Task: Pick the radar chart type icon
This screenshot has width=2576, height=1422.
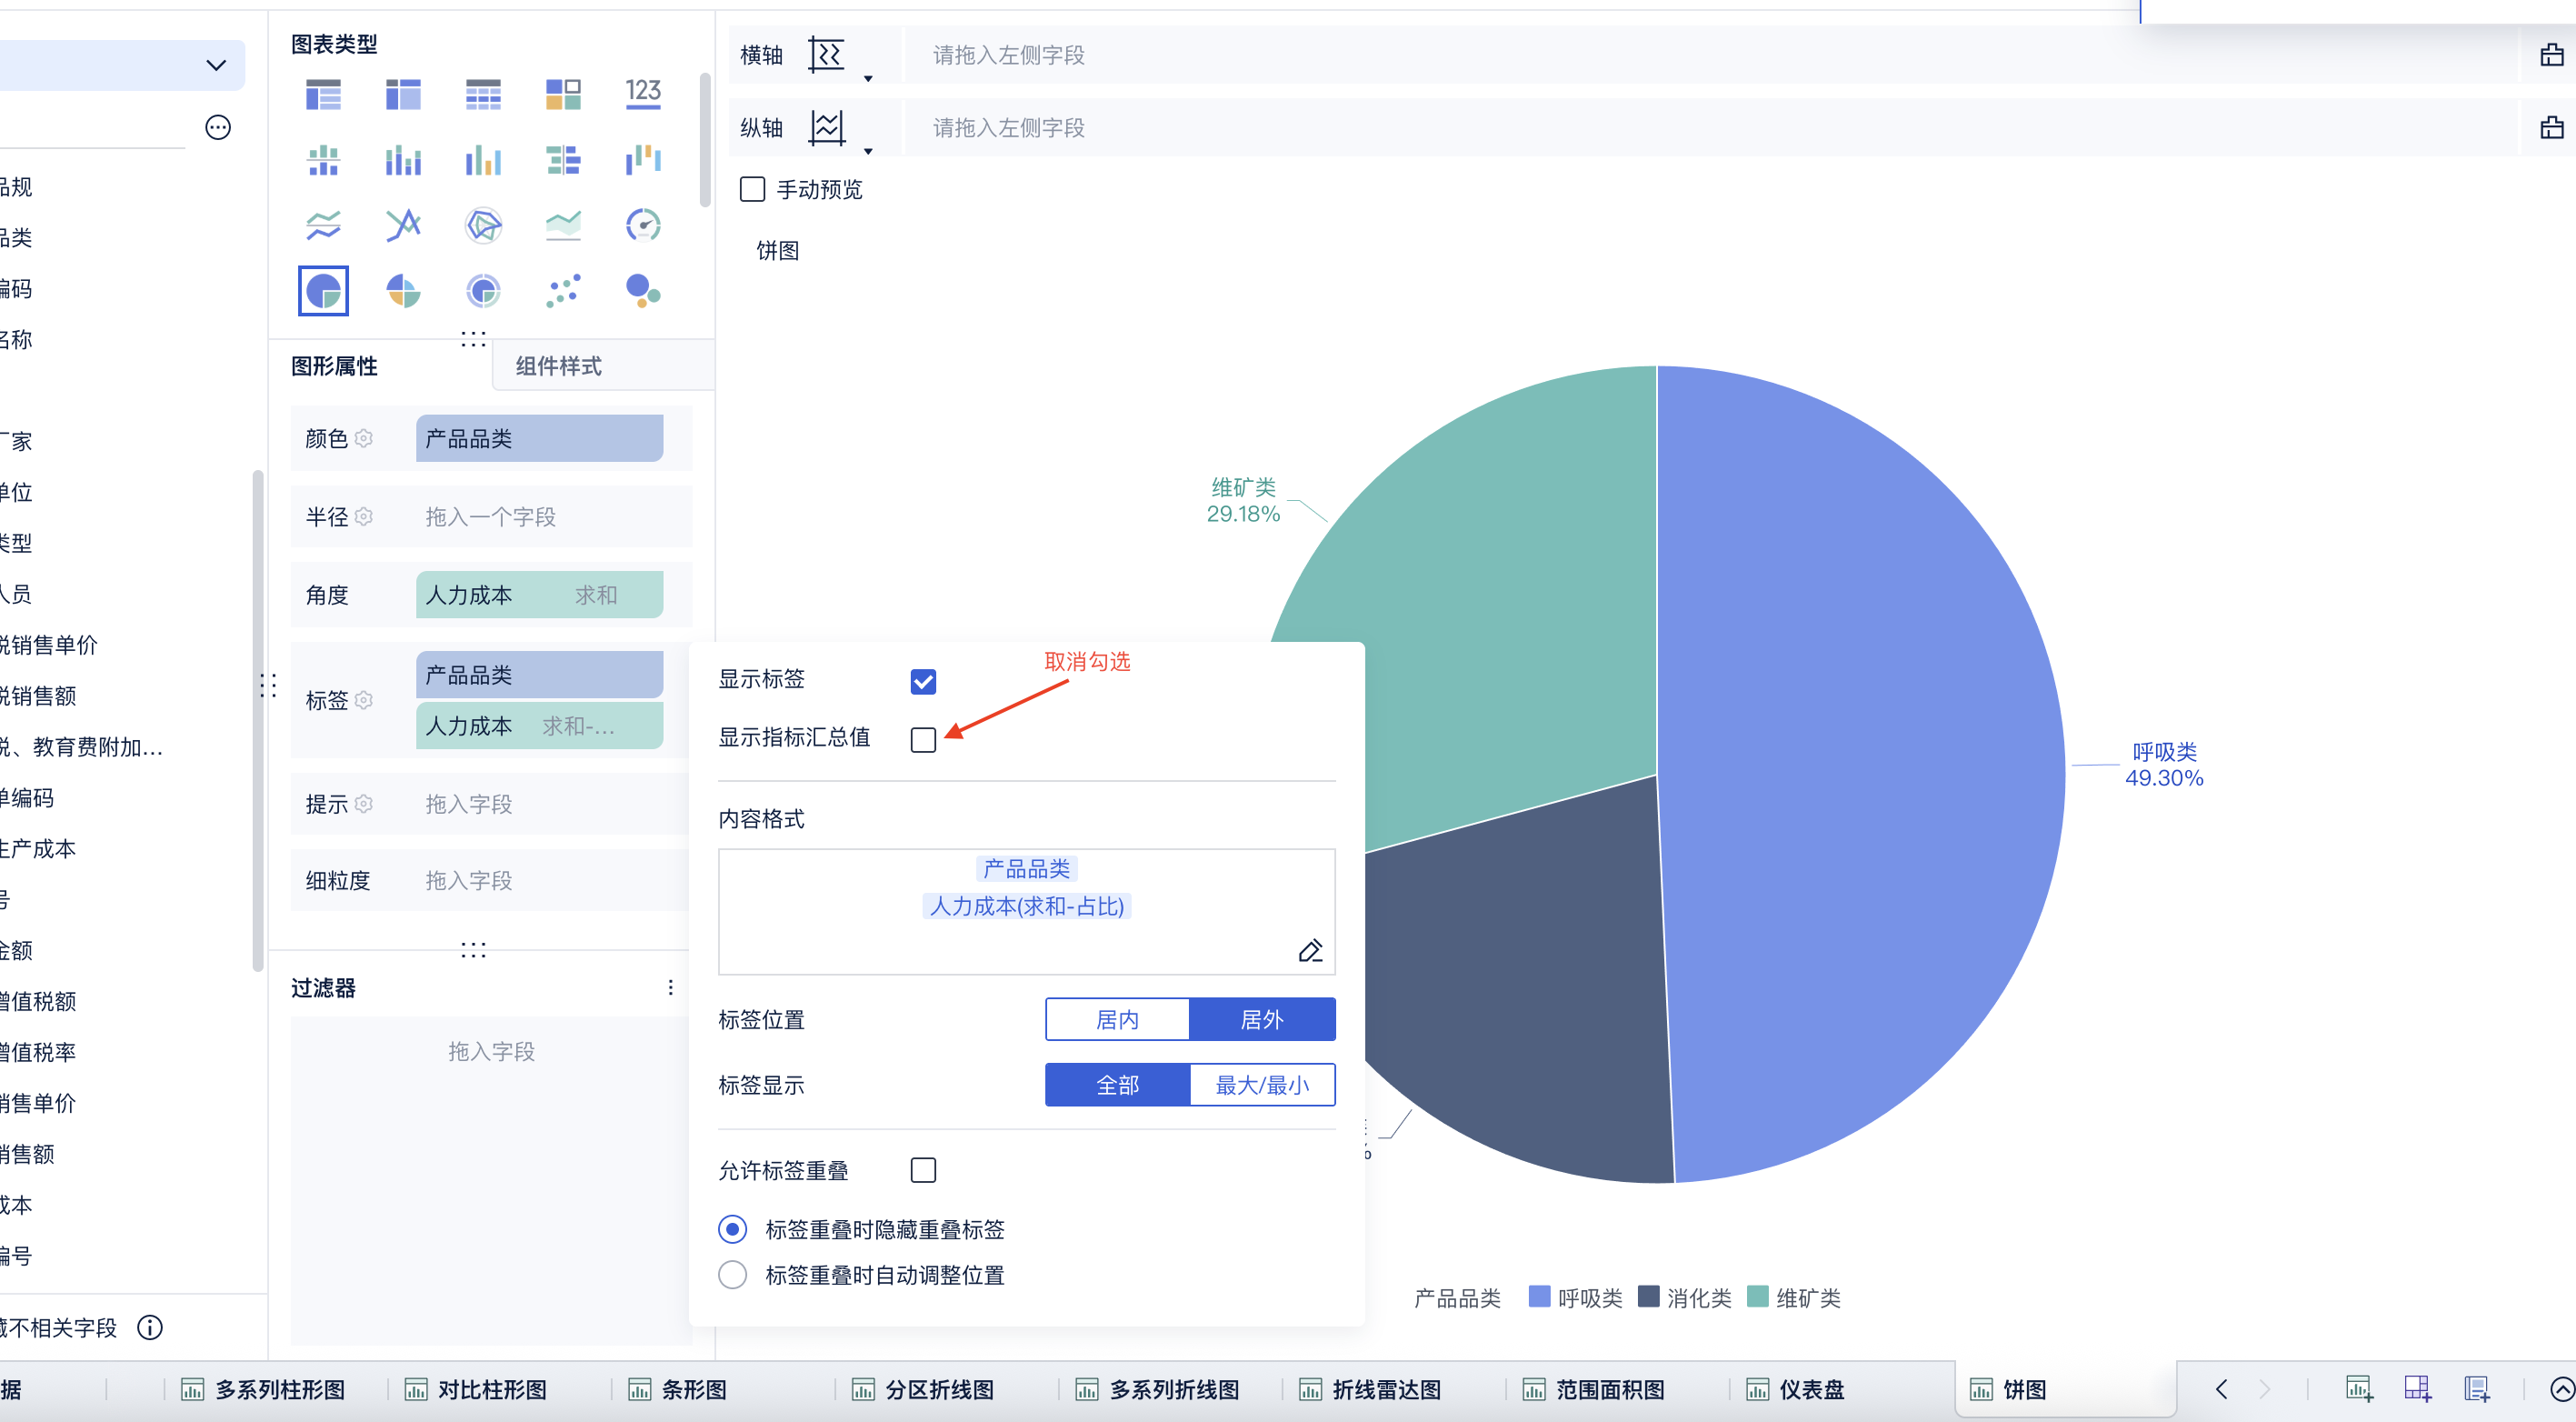Action: point(483,225)
